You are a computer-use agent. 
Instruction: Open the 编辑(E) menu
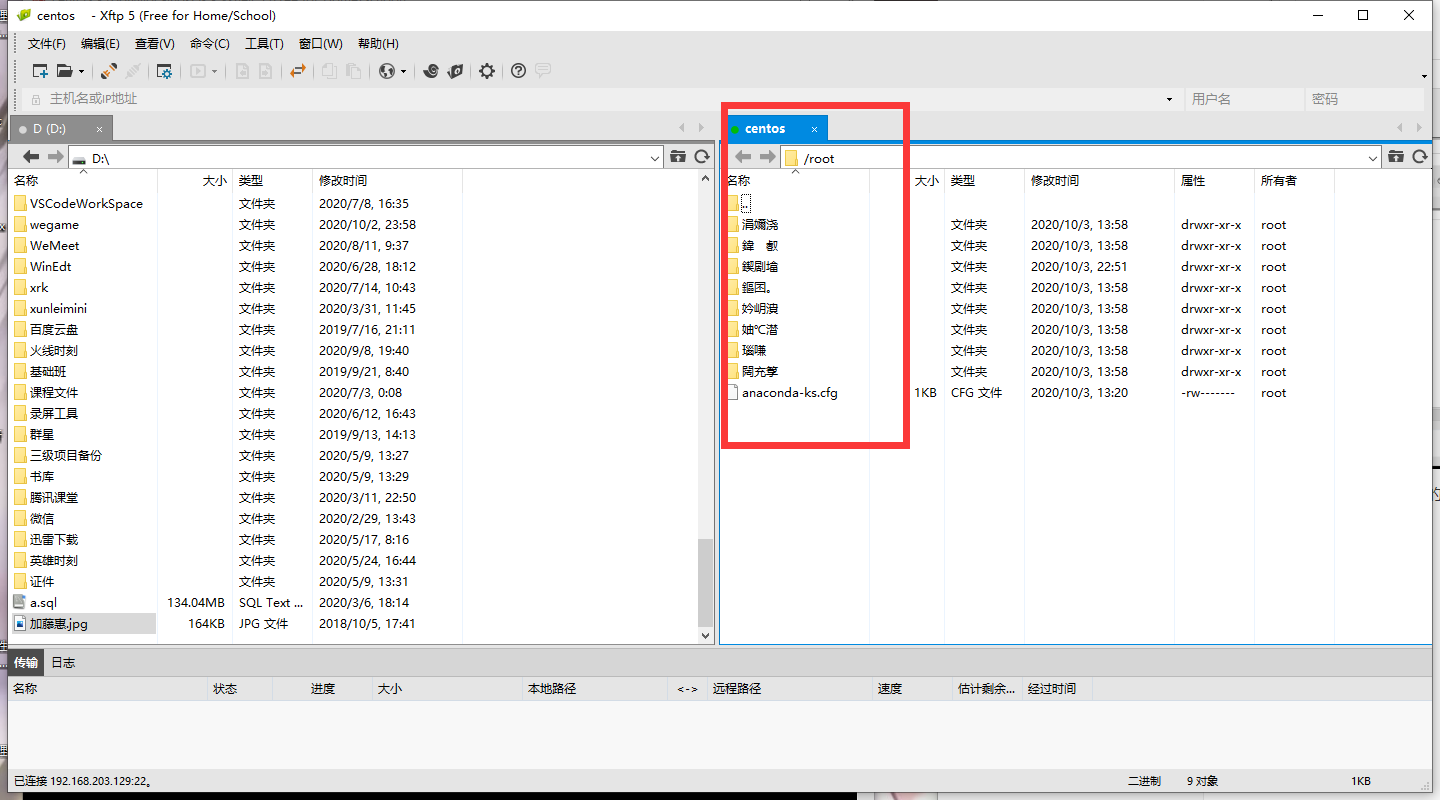point(100,44)
